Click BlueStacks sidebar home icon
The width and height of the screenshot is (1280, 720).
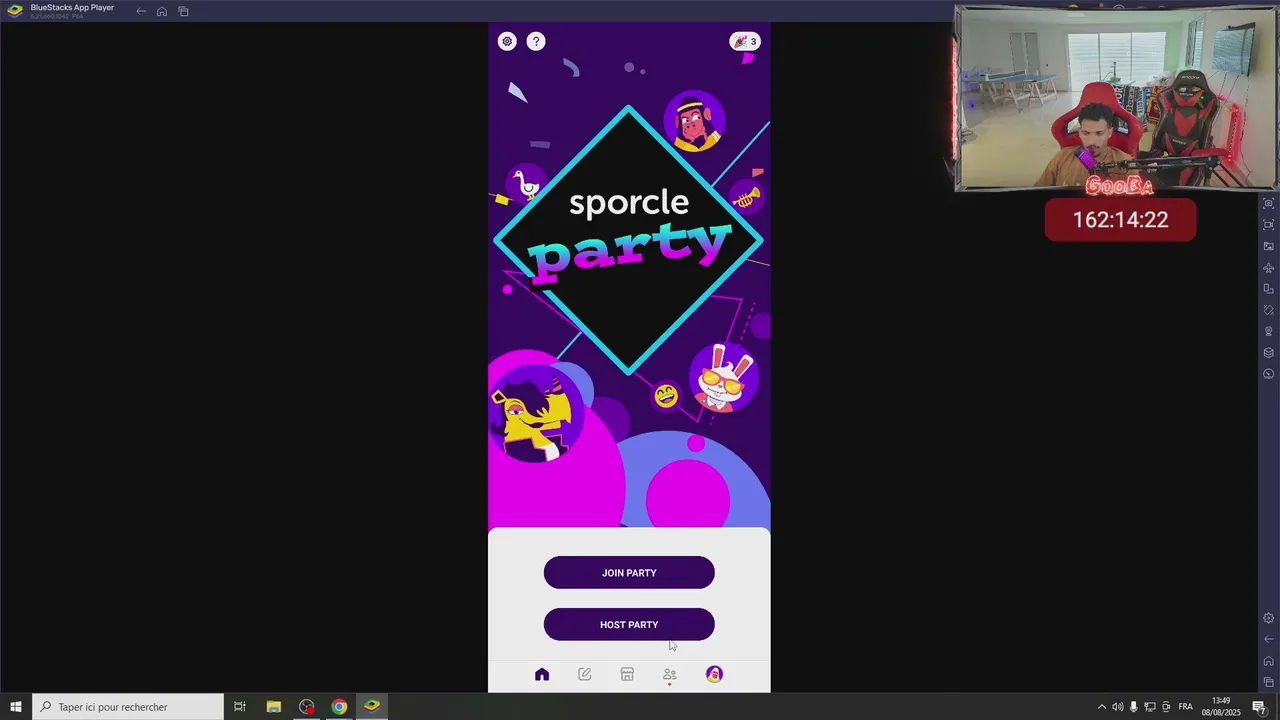point(1269,661)
